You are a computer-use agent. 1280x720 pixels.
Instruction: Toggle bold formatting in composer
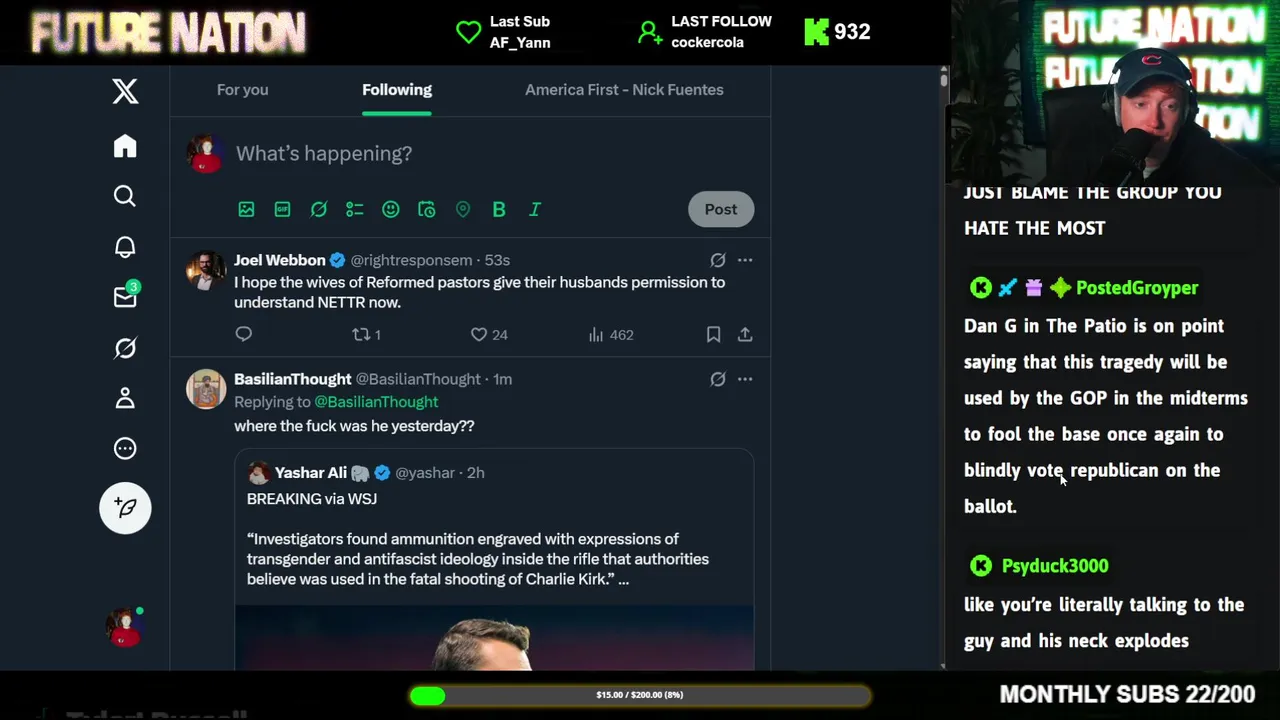pyautogui.click(x=499, y=209)
